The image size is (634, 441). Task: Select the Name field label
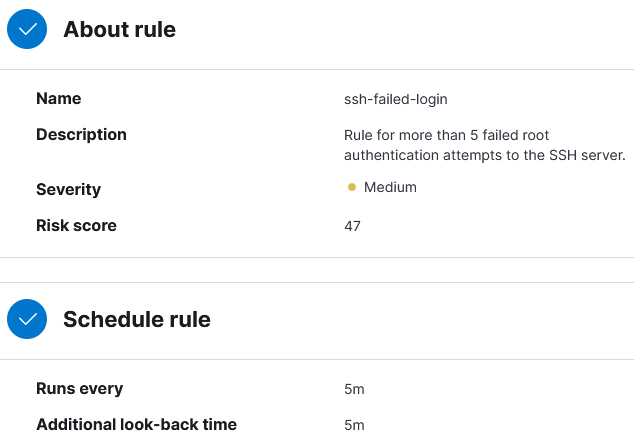click(x=59, y=99)
